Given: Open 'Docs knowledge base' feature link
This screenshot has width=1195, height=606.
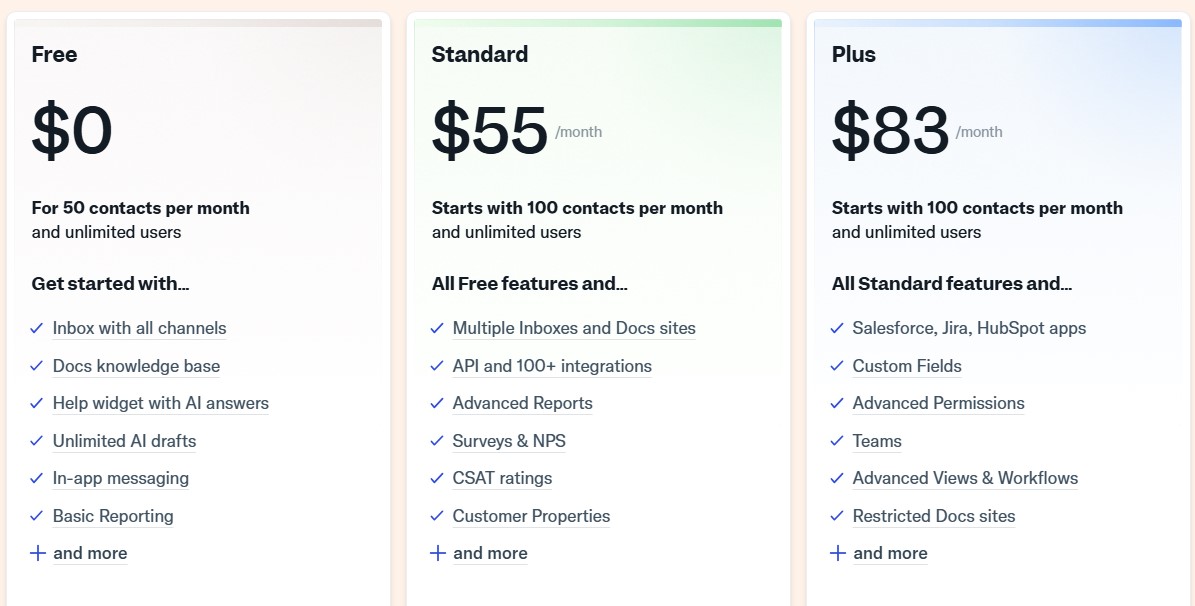Looking at the screenshot, I should coord(136,366).
